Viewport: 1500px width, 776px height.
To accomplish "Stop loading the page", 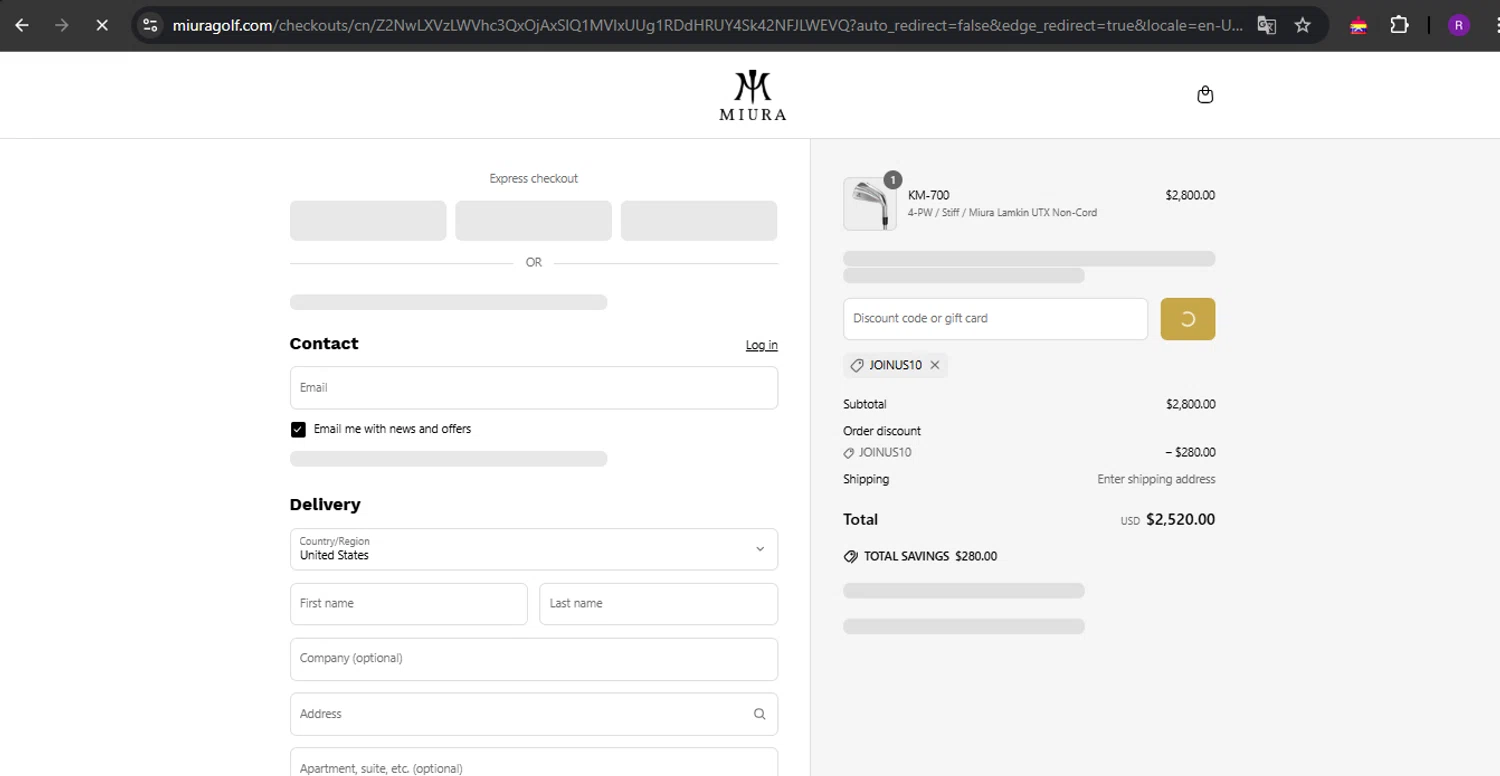I will click(x=102, y=25).
